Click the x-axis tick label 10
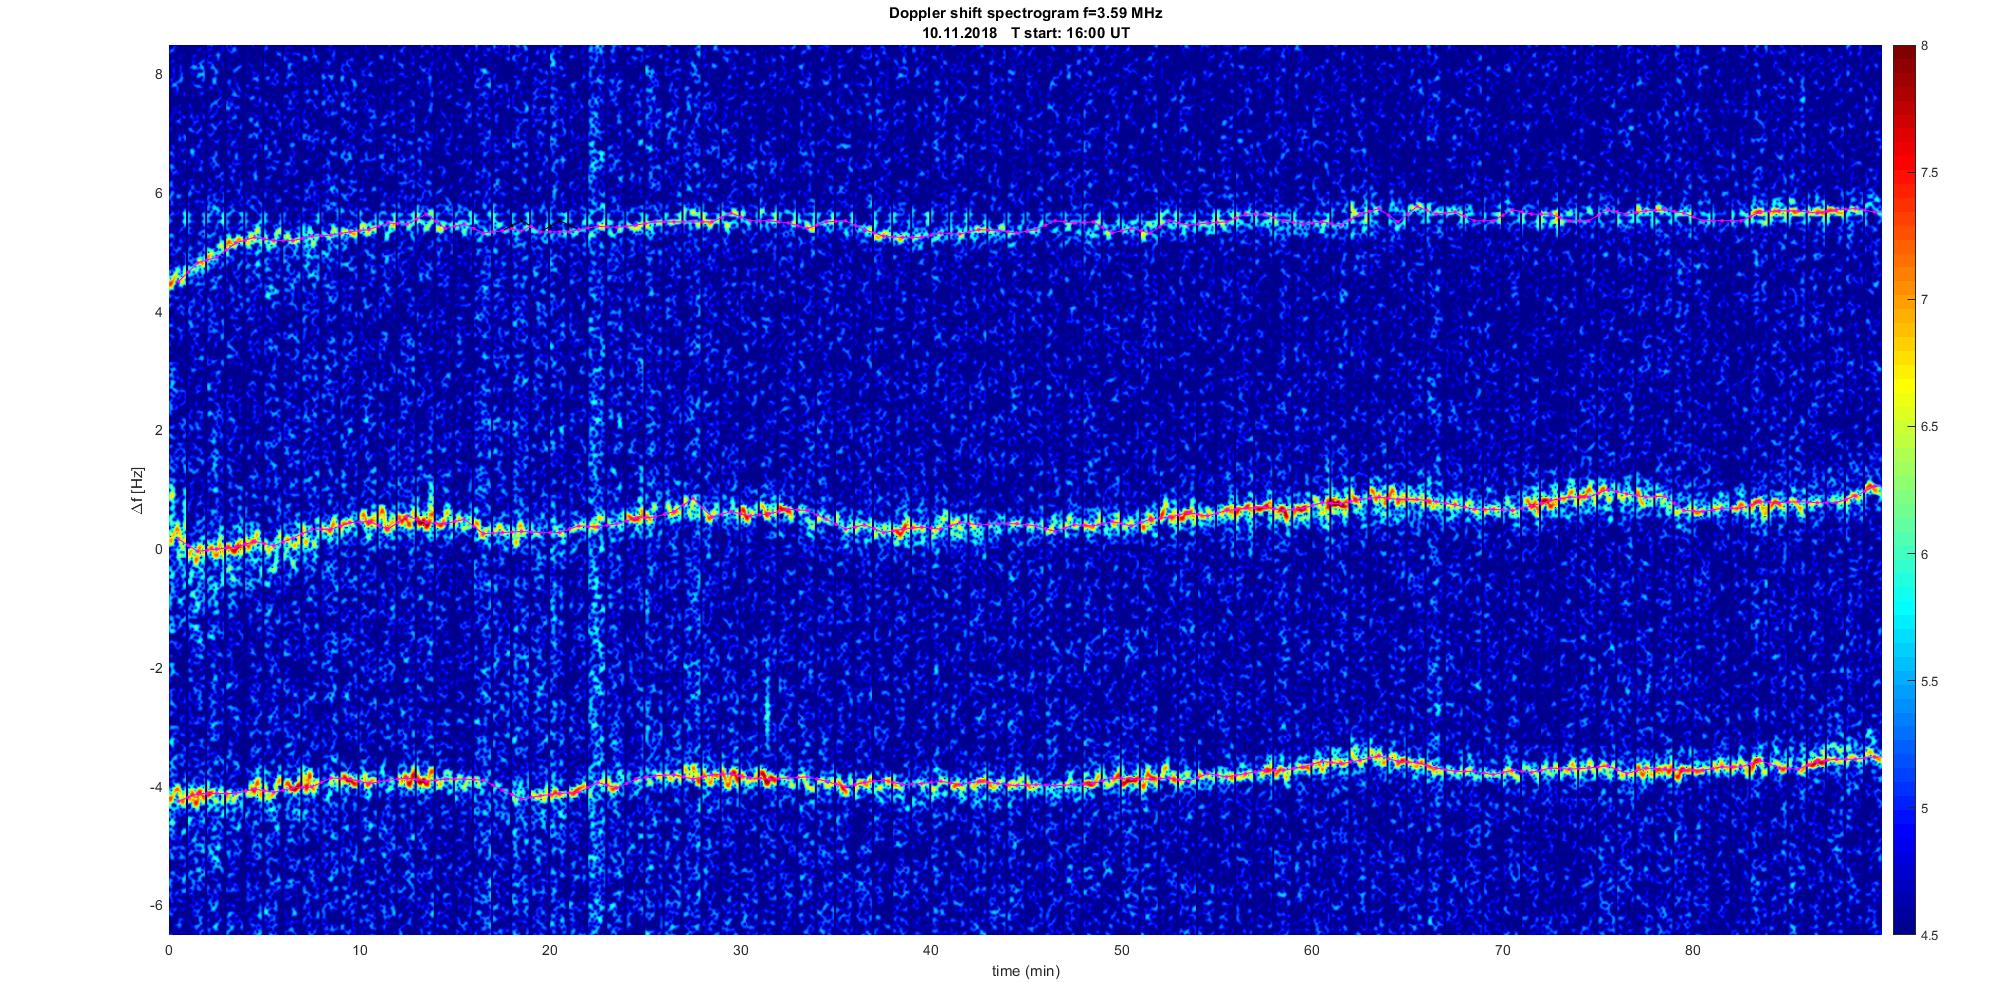This screenshot has height=1003, width=2000. click(359, 950)
